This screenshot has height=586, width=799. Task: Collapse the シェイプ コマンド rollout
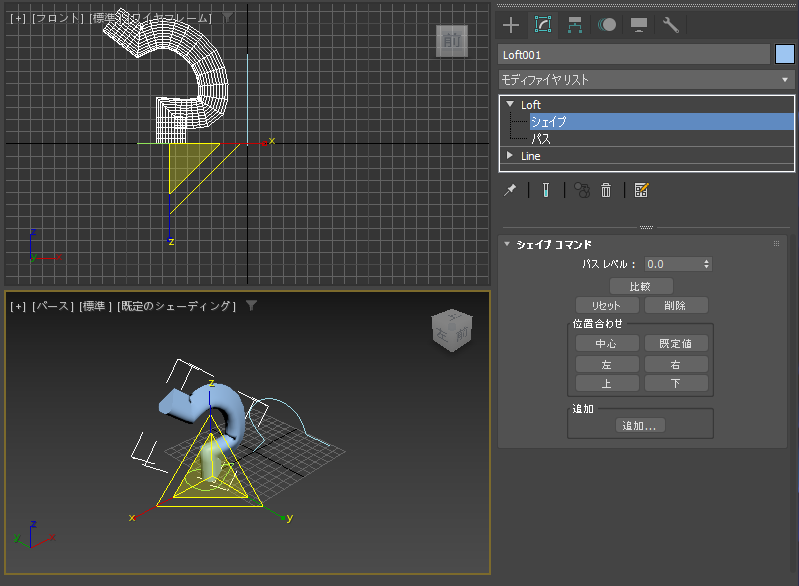pos(507,244)
